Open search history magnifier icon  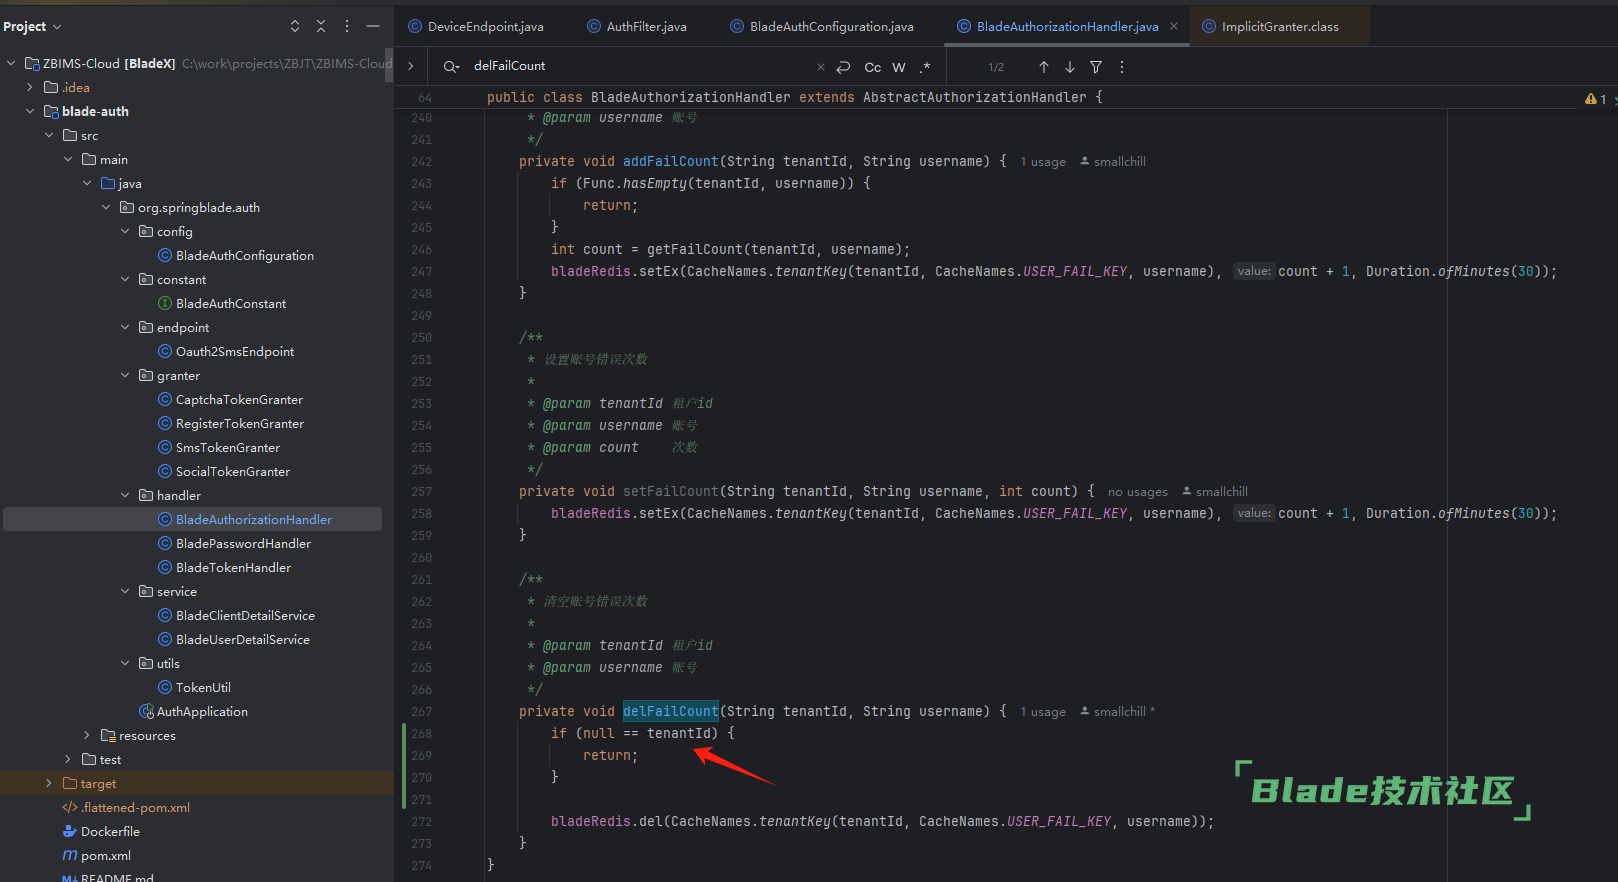[452, 66]
